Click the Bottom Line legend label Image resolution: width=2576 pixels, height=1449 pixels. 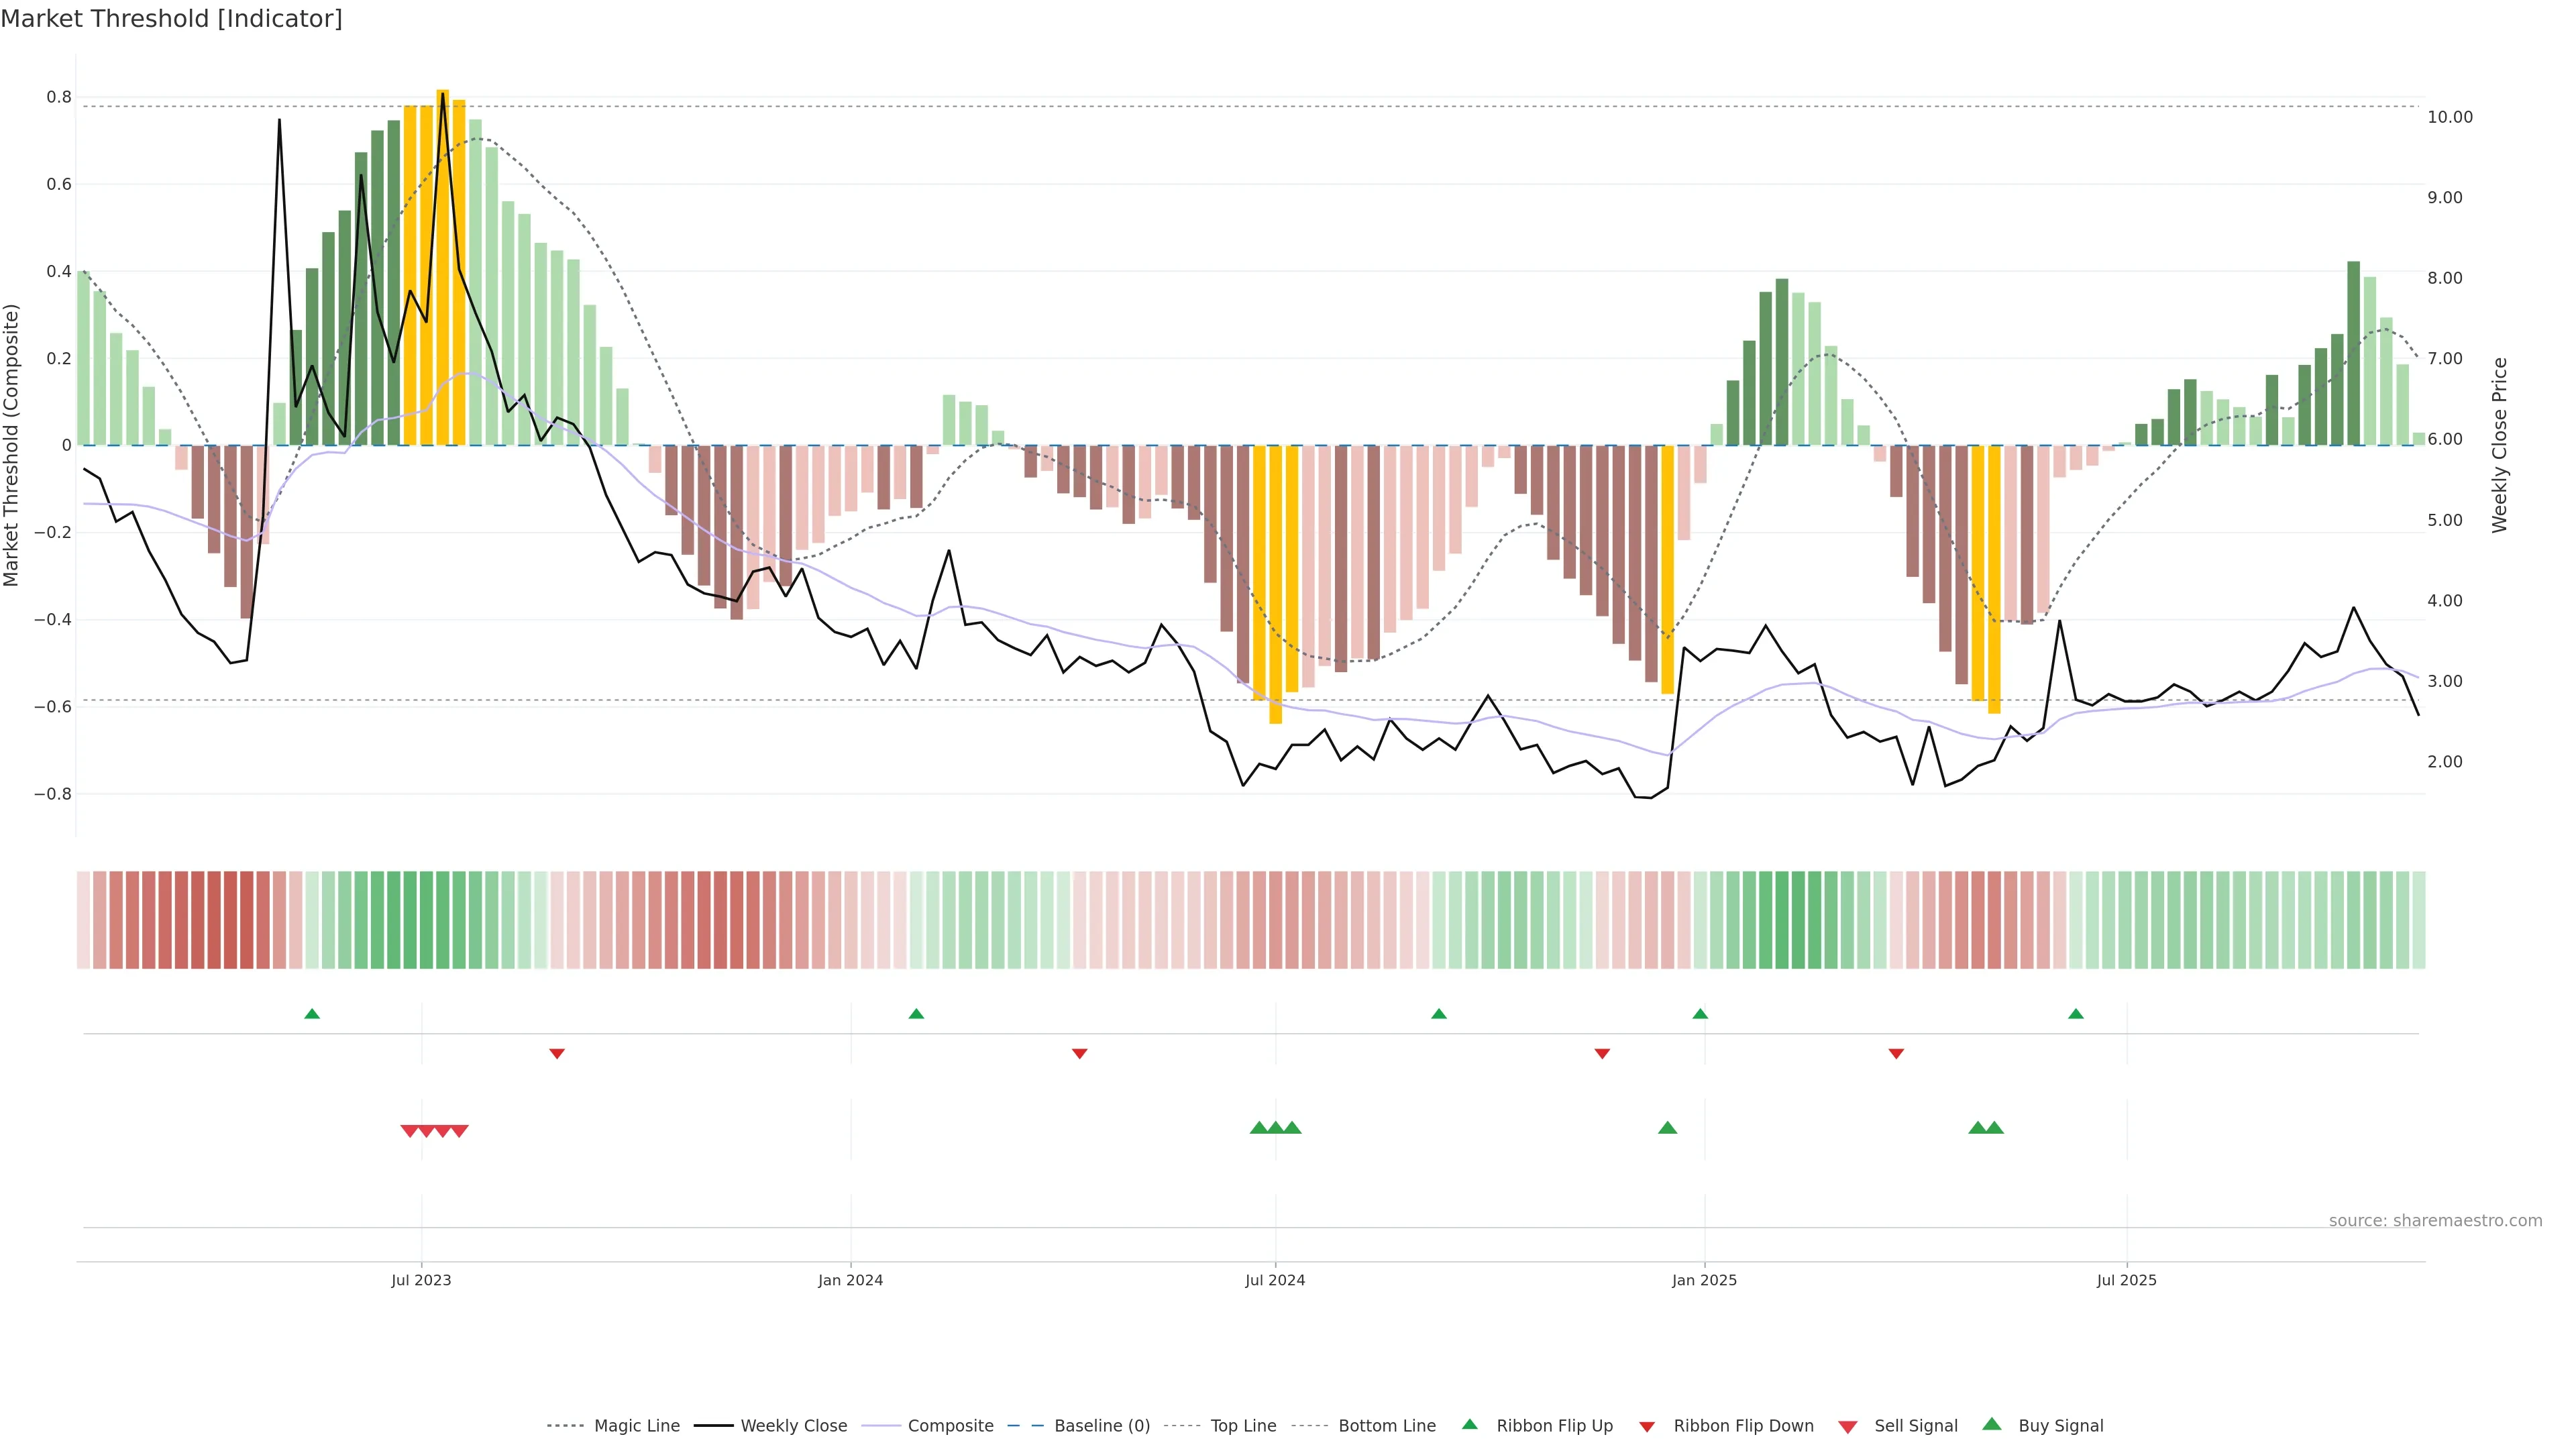[x=1387, y=1426]
